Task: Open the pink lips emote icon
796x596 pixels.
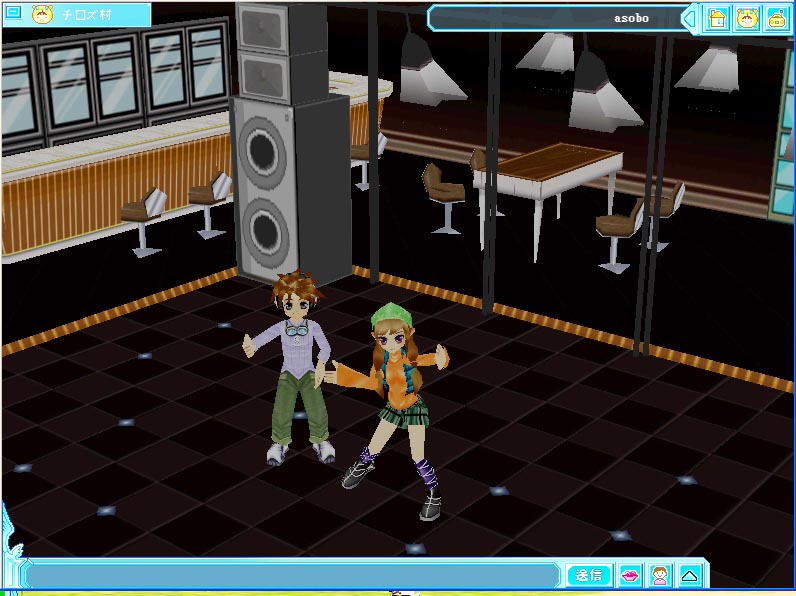Action: click(631, 575)
